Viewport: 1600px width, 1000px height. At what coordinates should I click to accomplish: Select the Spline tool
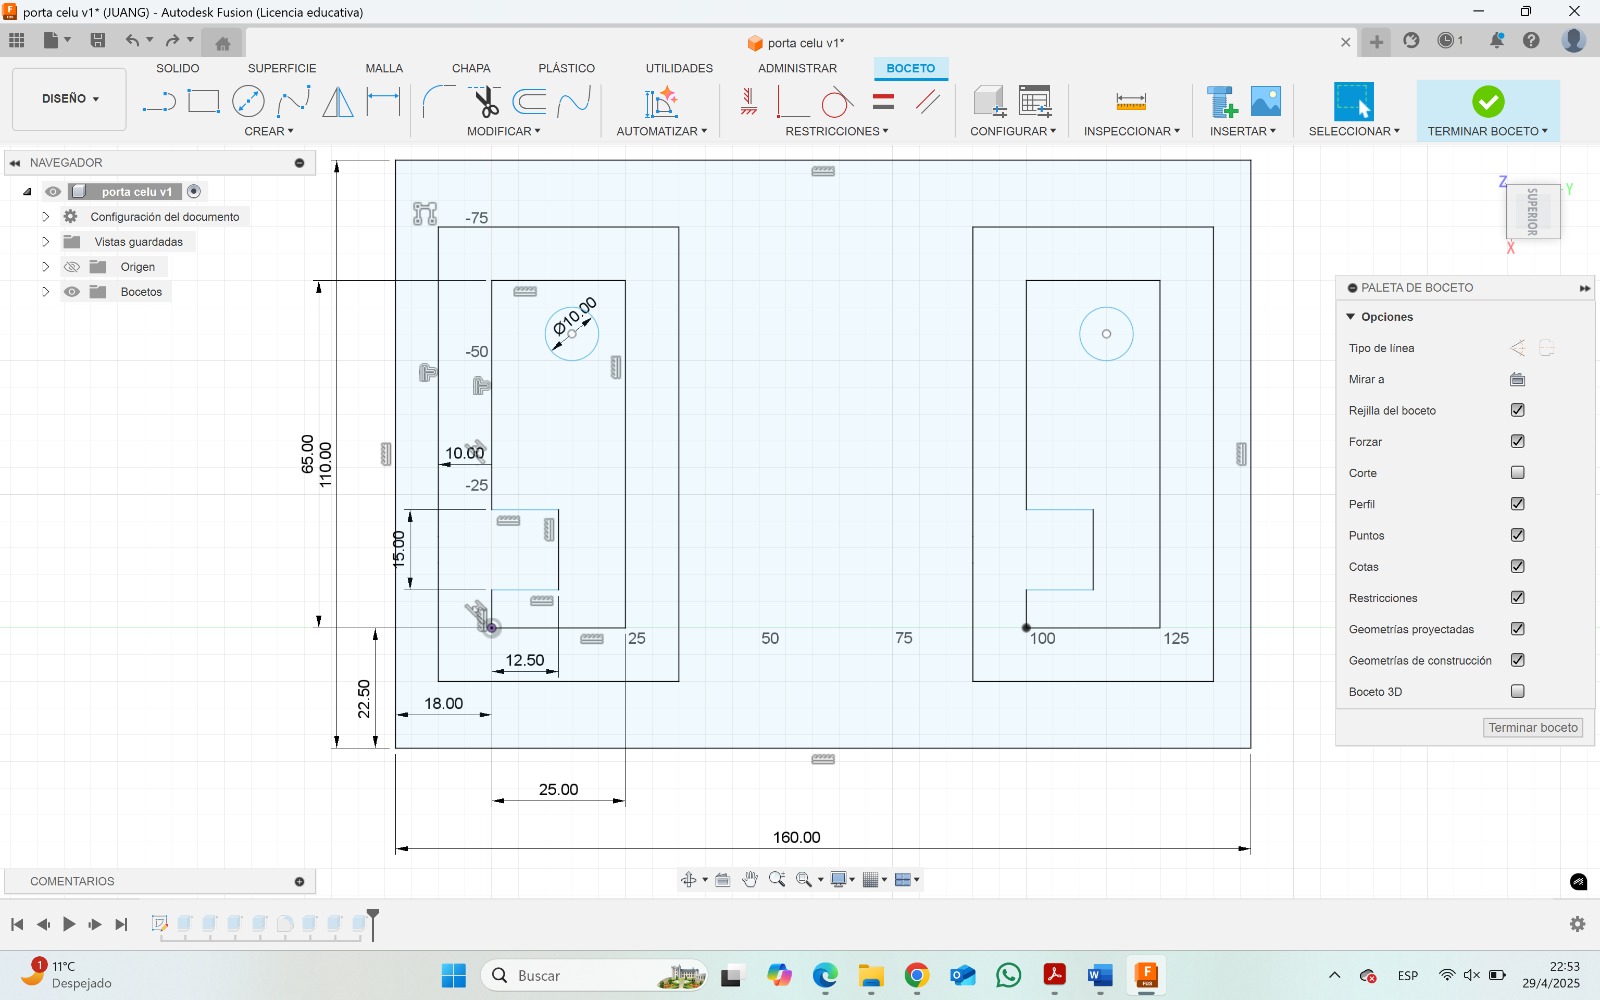(293, 102)
